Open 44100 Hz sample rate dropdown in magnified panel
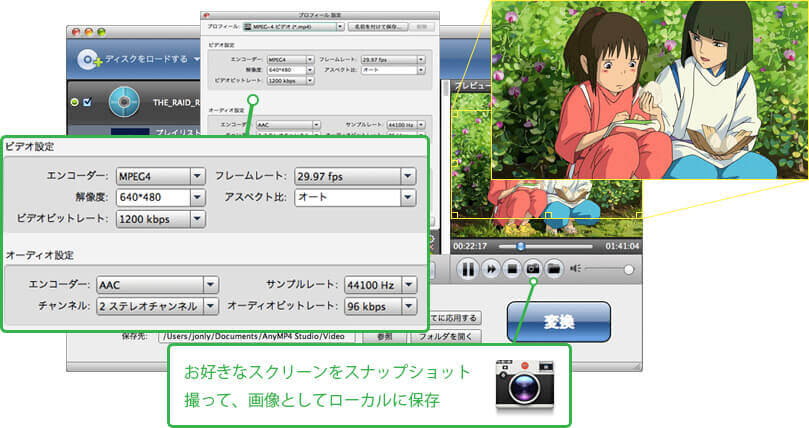The height and width of the screenshot is (428, 809). tap(380, 285)
